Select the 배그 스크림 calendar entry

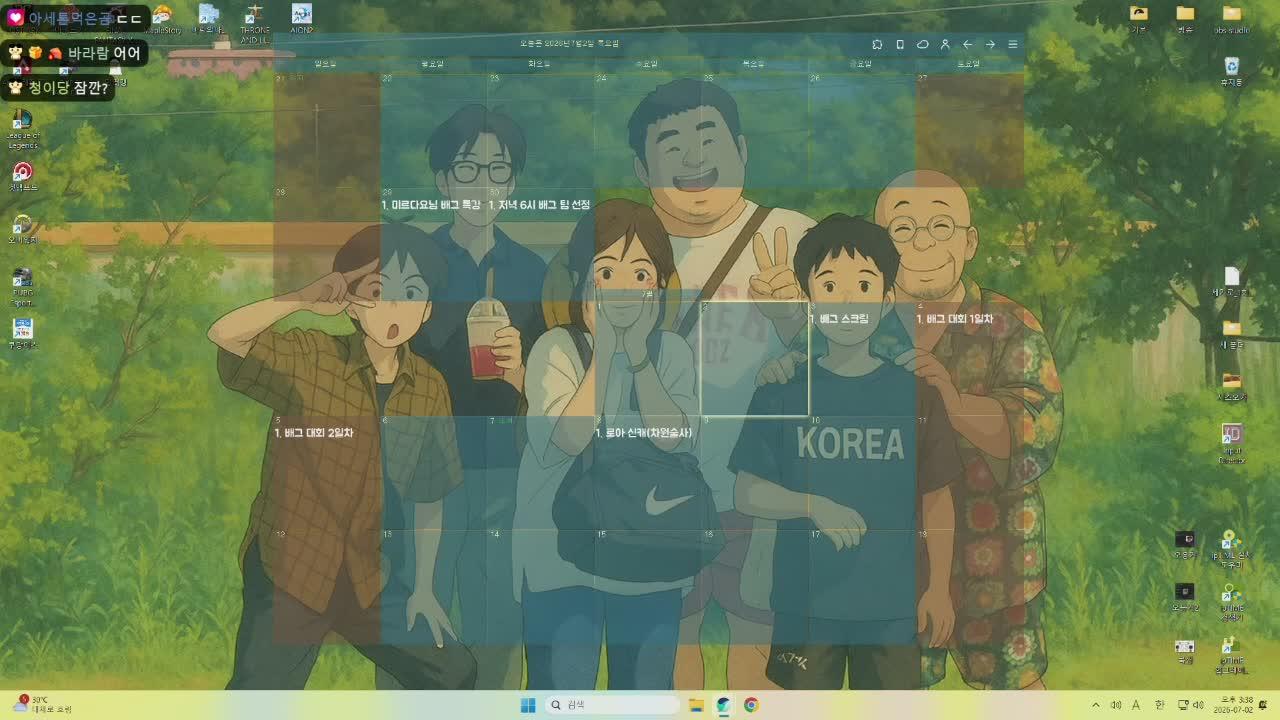[x=839, y=319]
